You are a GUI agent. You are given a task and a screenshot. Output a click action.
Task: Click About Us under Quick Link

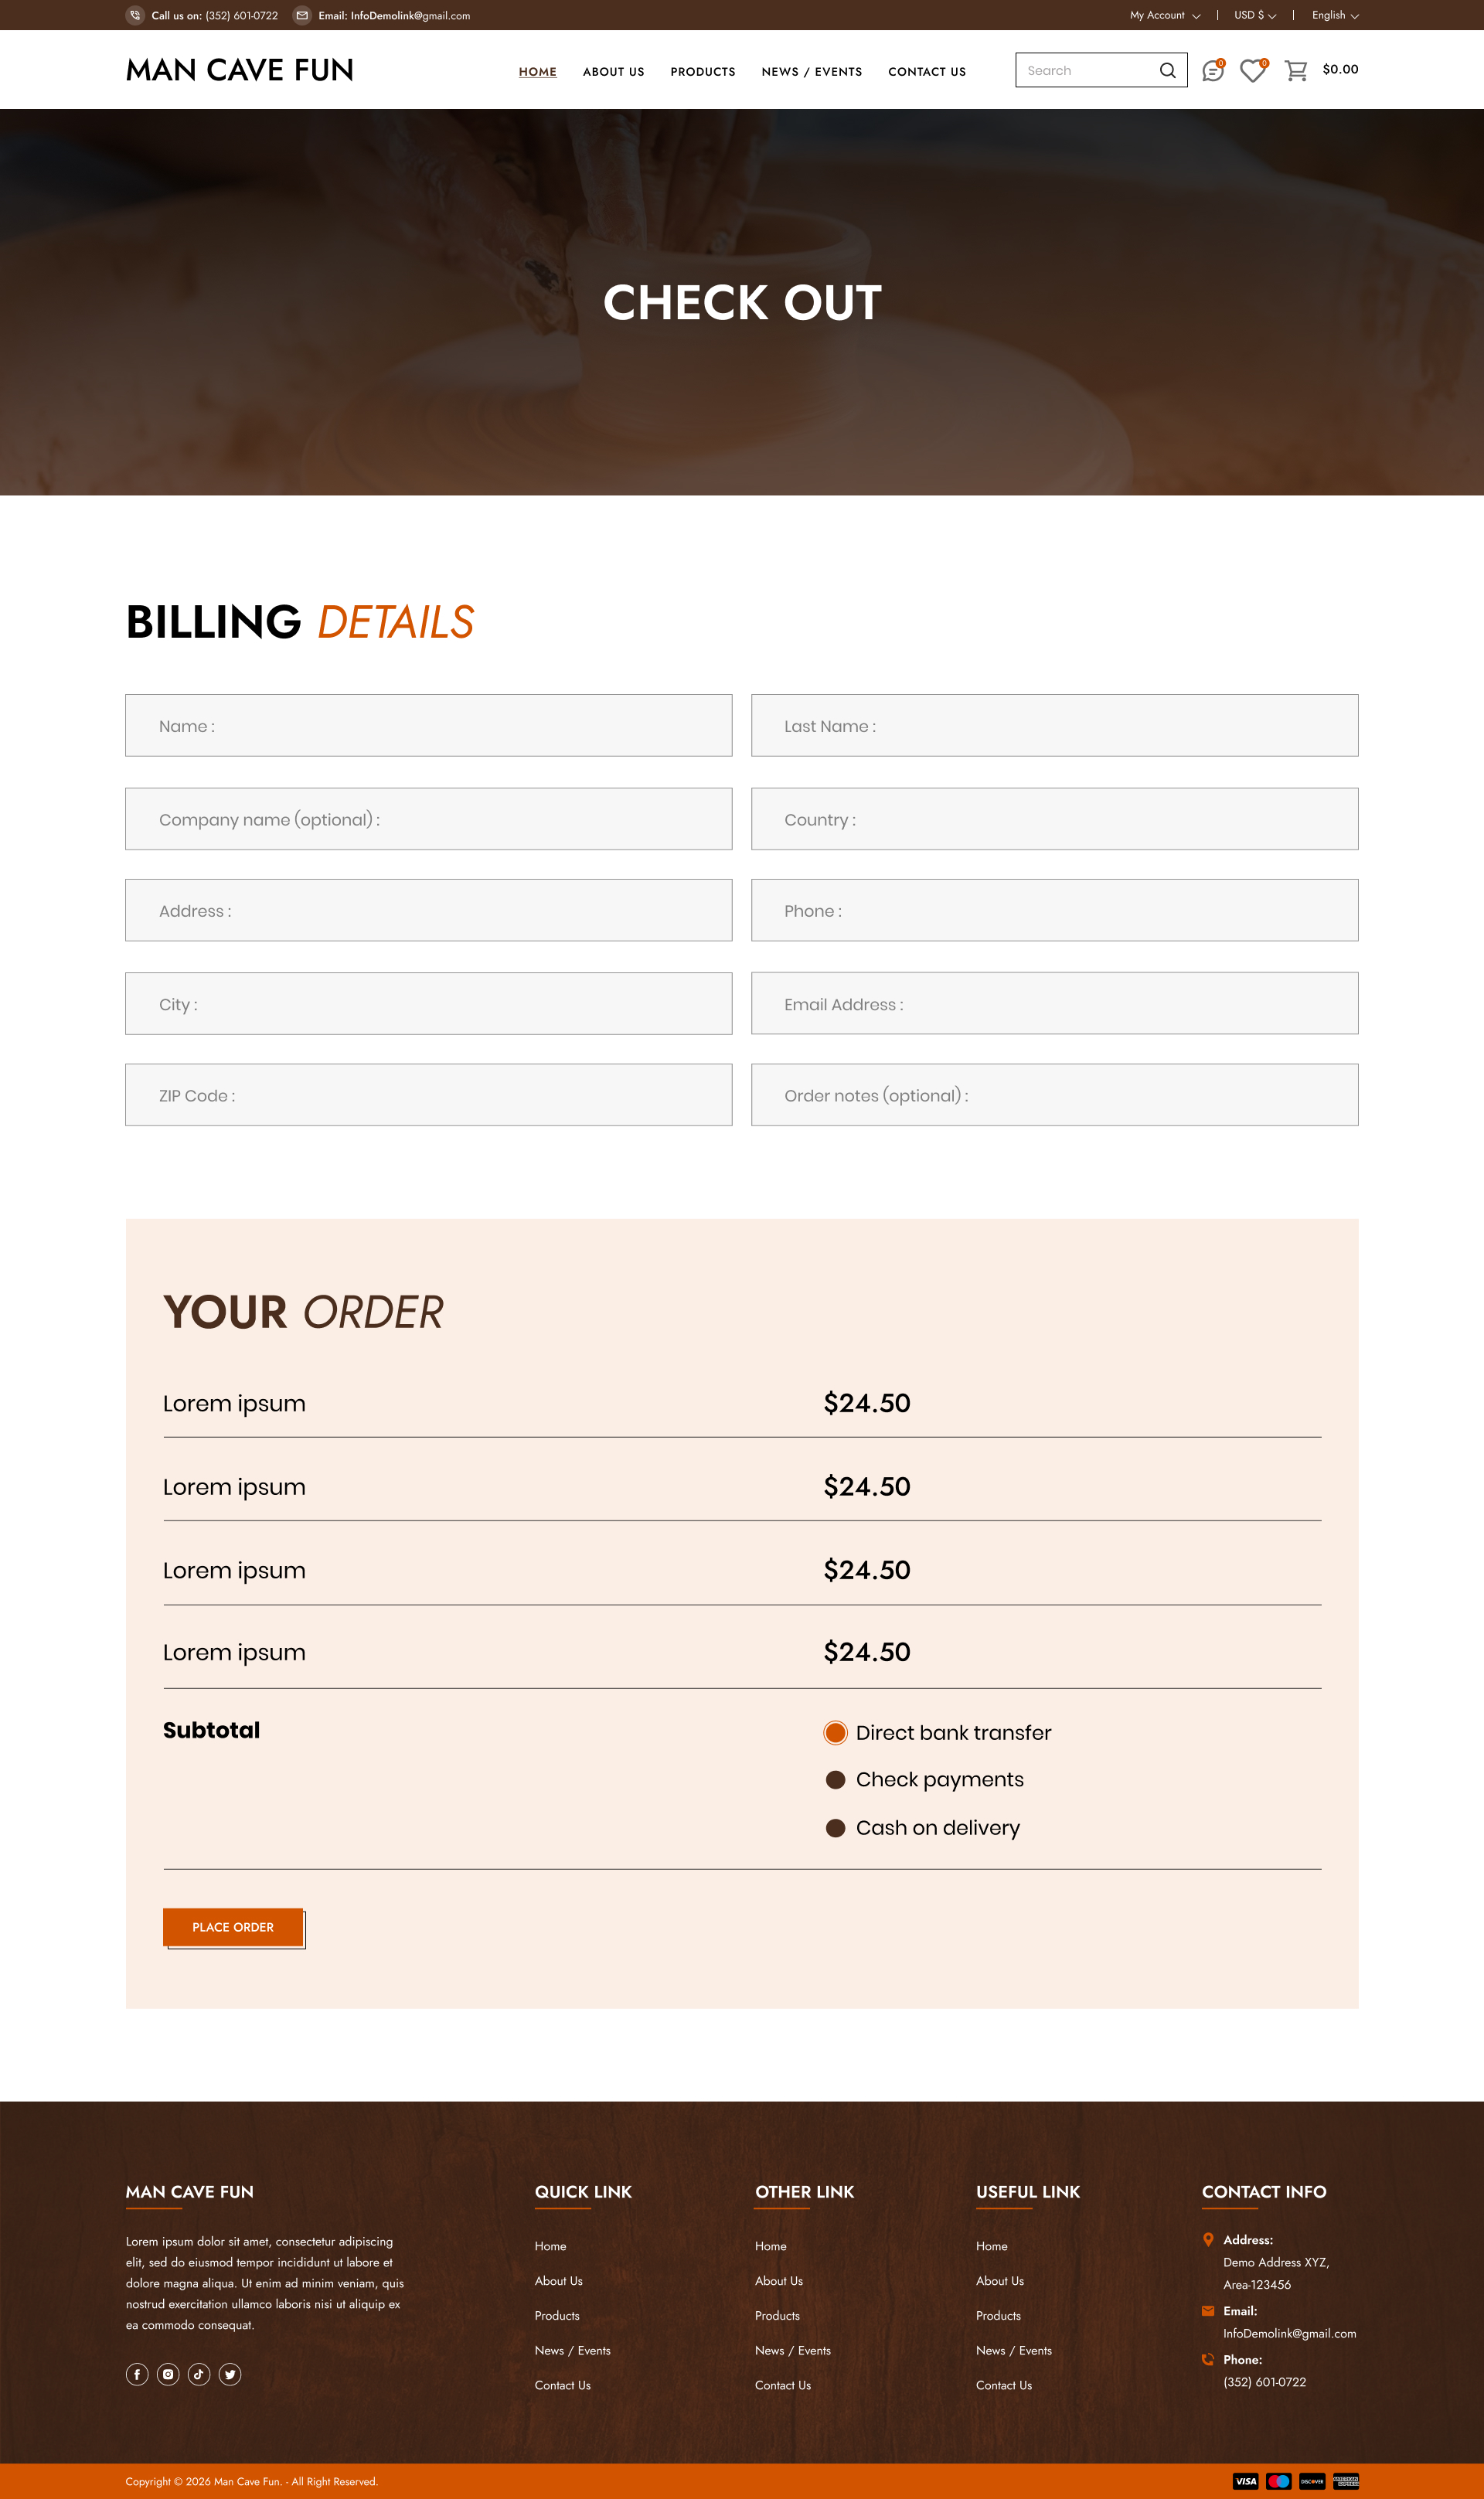(x=558, y=2281)
